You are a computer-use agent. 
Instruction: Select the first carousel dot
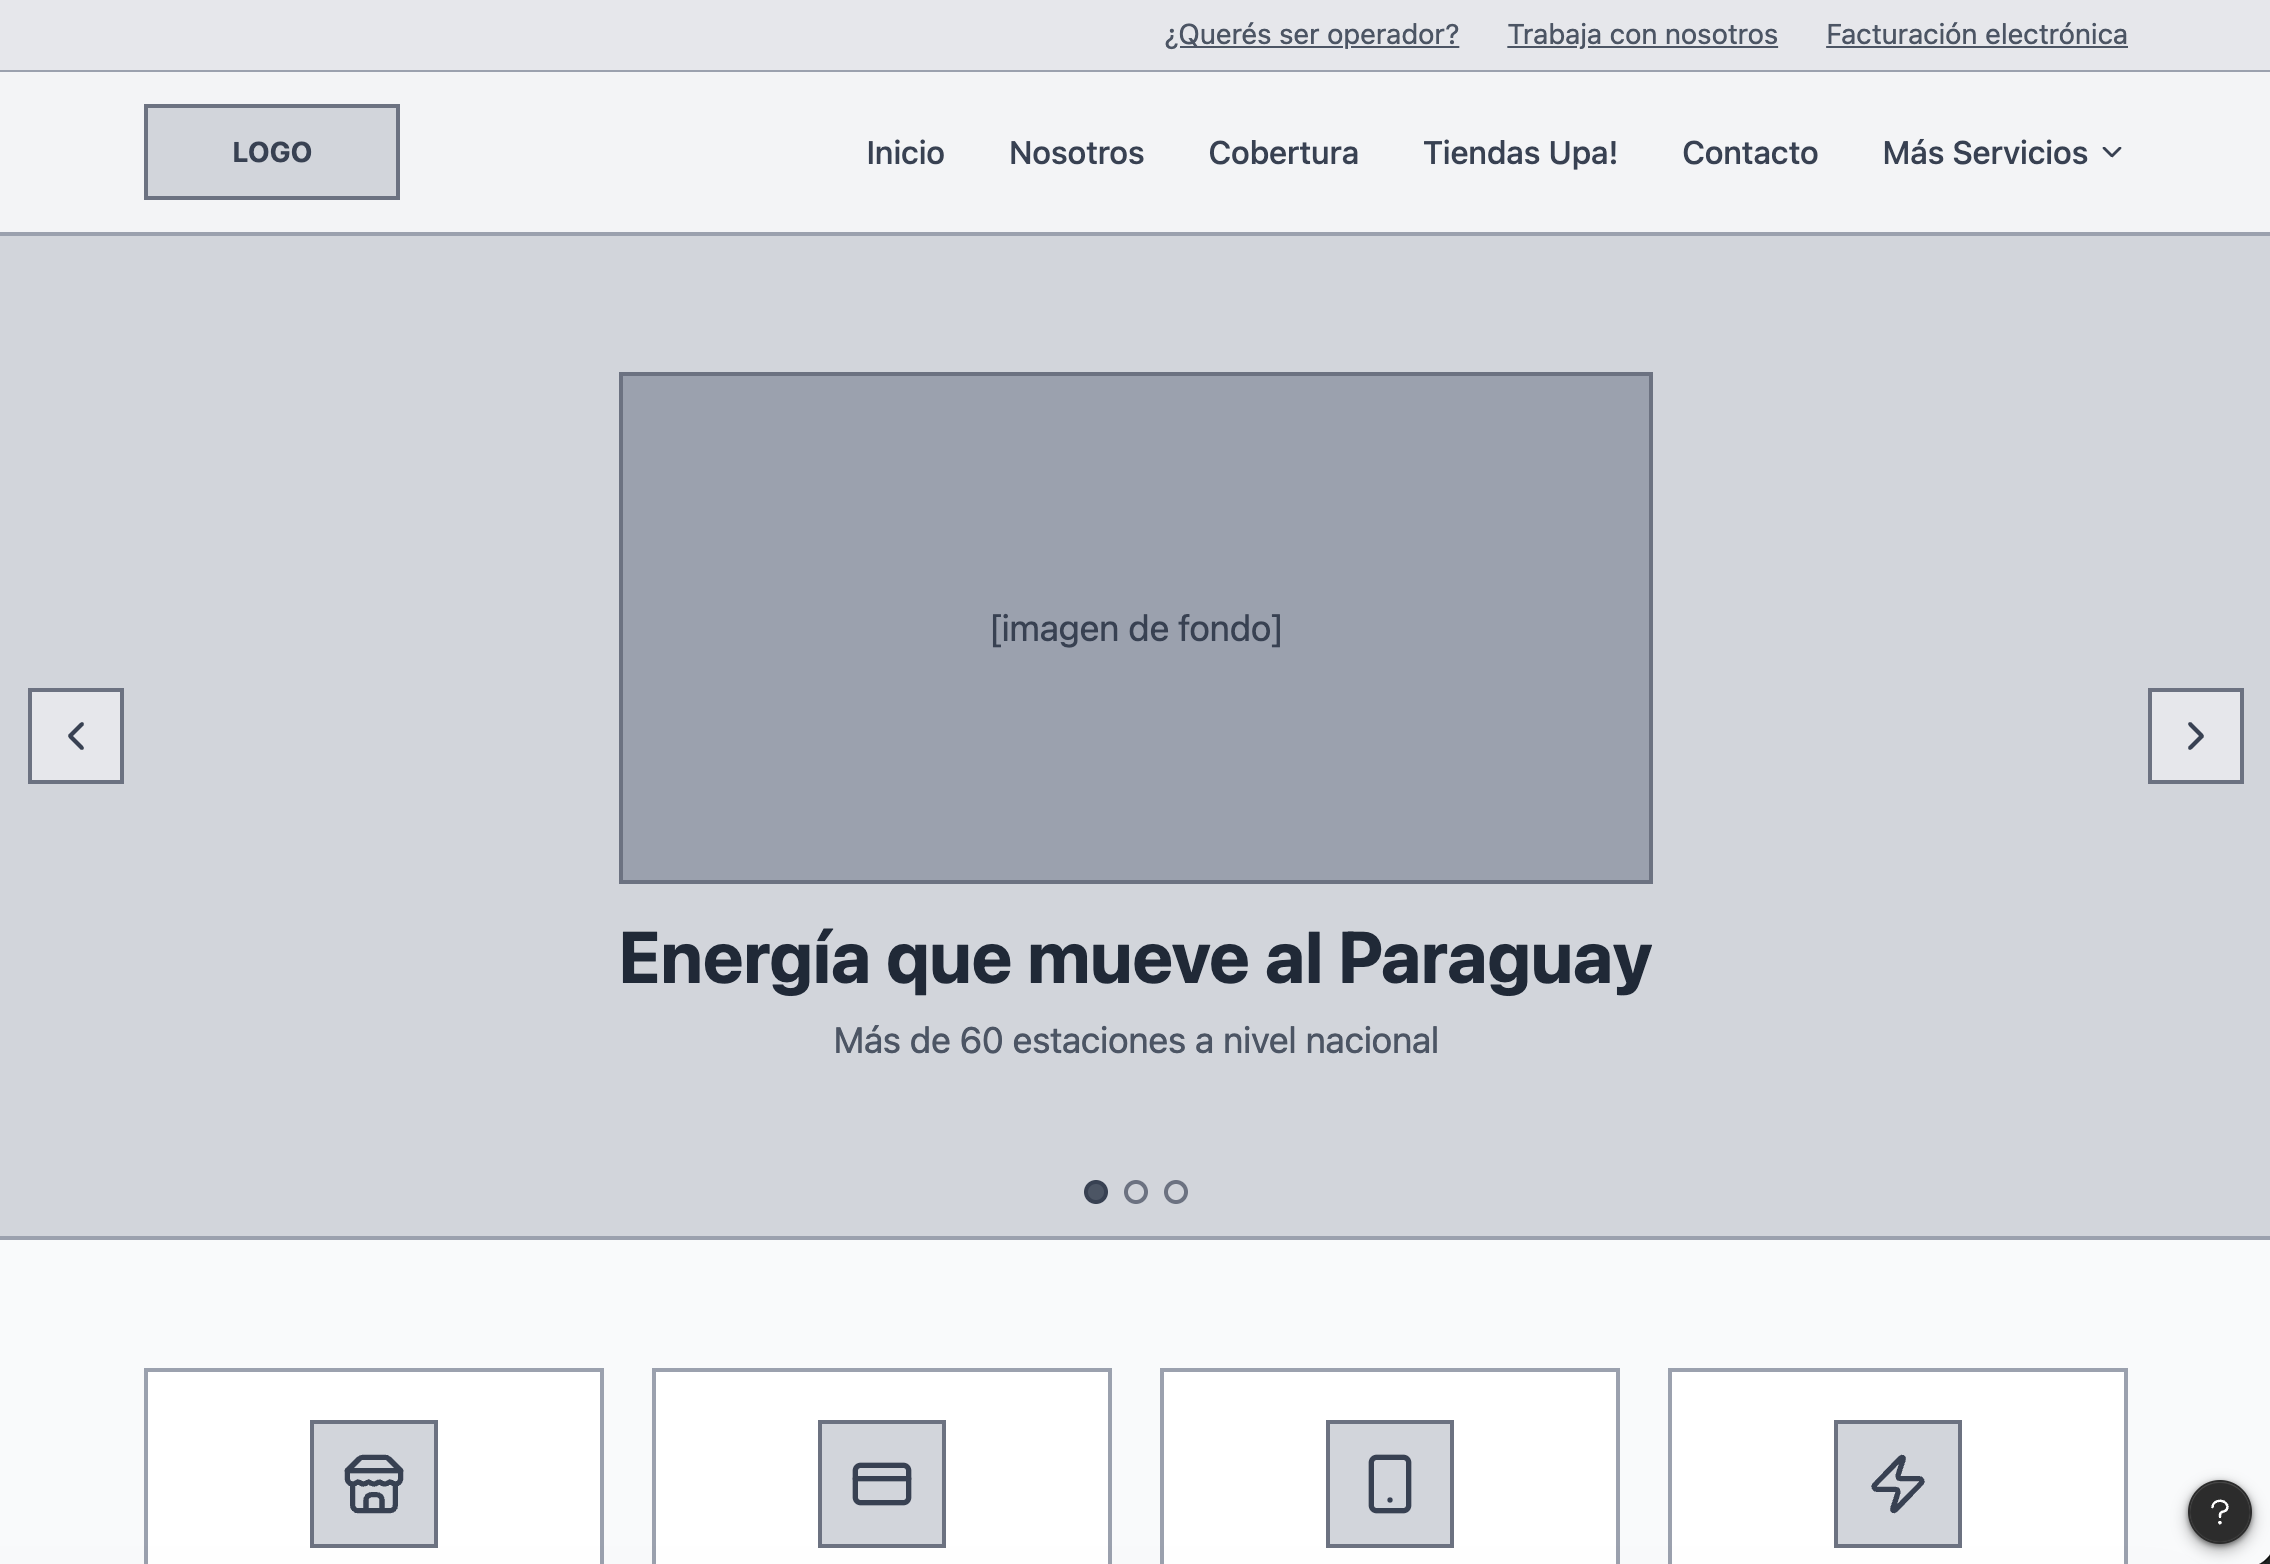1096,1192
